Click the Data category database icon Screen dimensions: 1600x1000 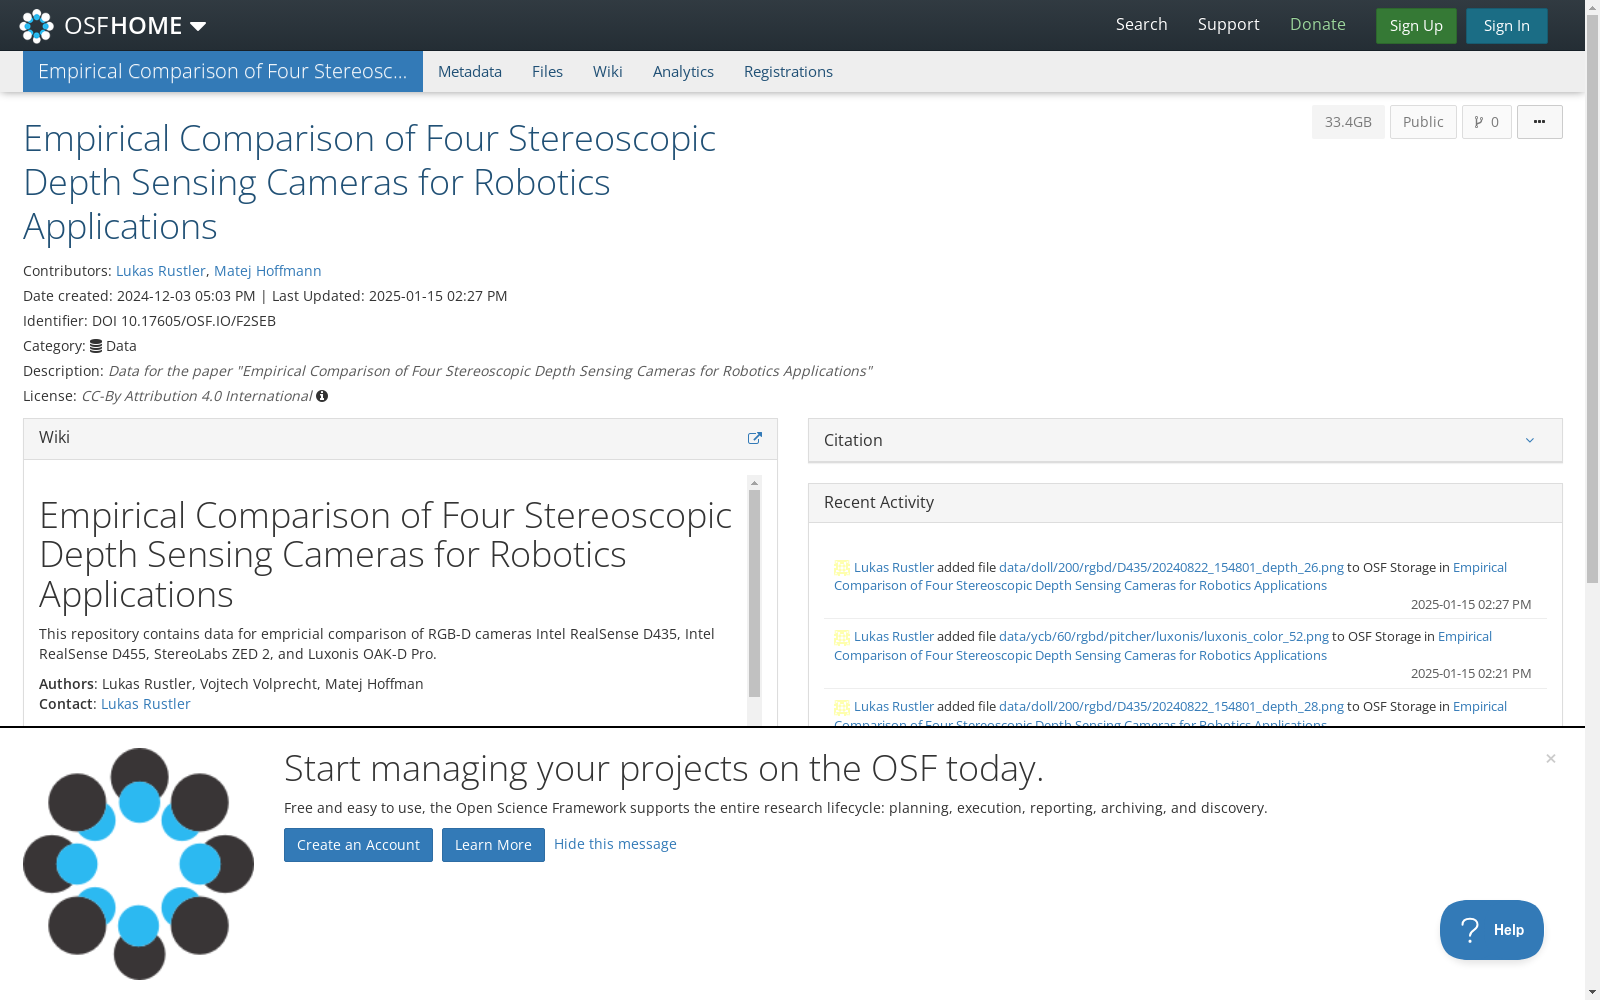point(96,346)
